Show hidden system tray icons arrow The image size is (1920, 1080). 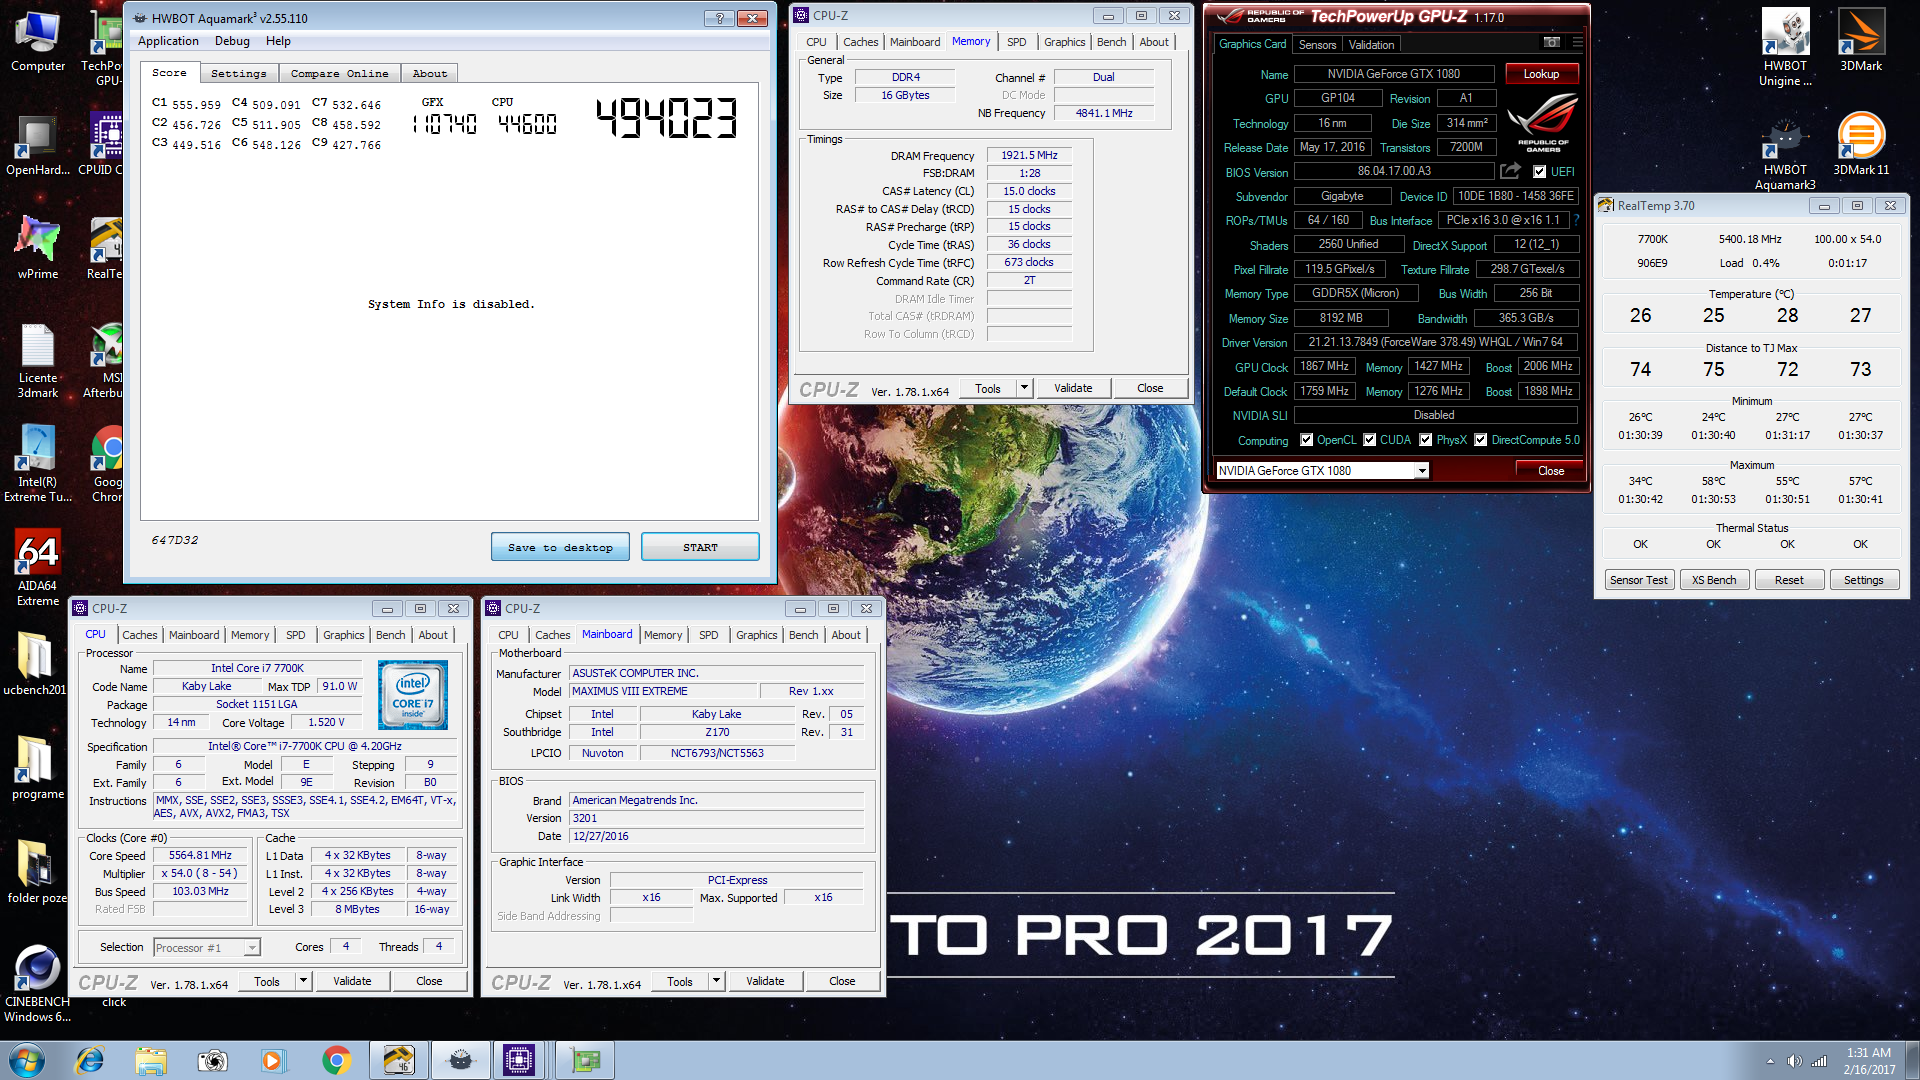pyautogui.click(x=1770, y=1061)
